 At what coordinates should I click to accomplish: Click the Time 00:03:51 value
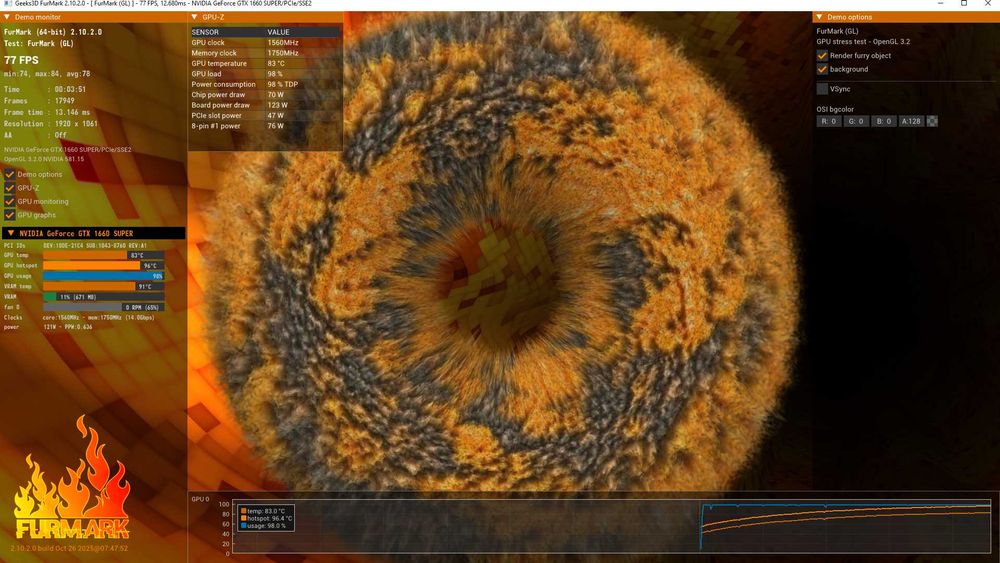[70, 89]
